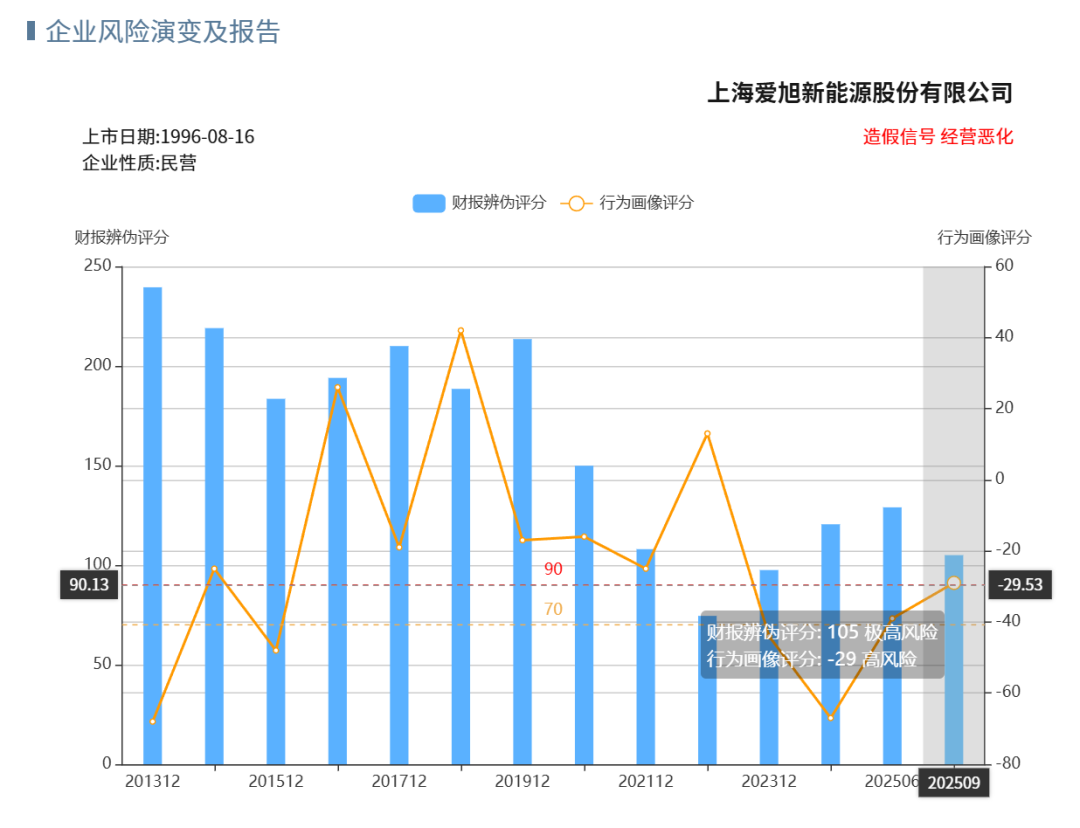Click line point above 201312 near -68

click(x=153, y=721)
